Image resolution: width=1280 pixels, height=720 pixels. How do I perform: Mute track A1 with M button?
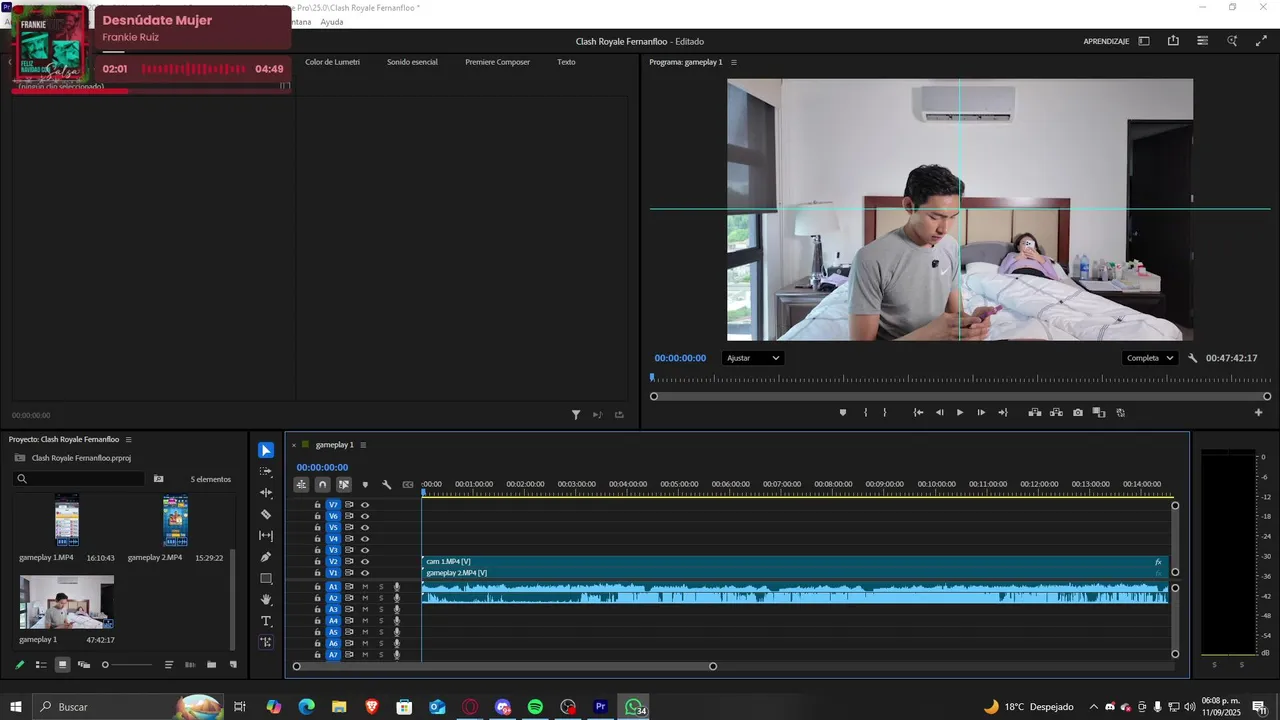tap(365, 587)
